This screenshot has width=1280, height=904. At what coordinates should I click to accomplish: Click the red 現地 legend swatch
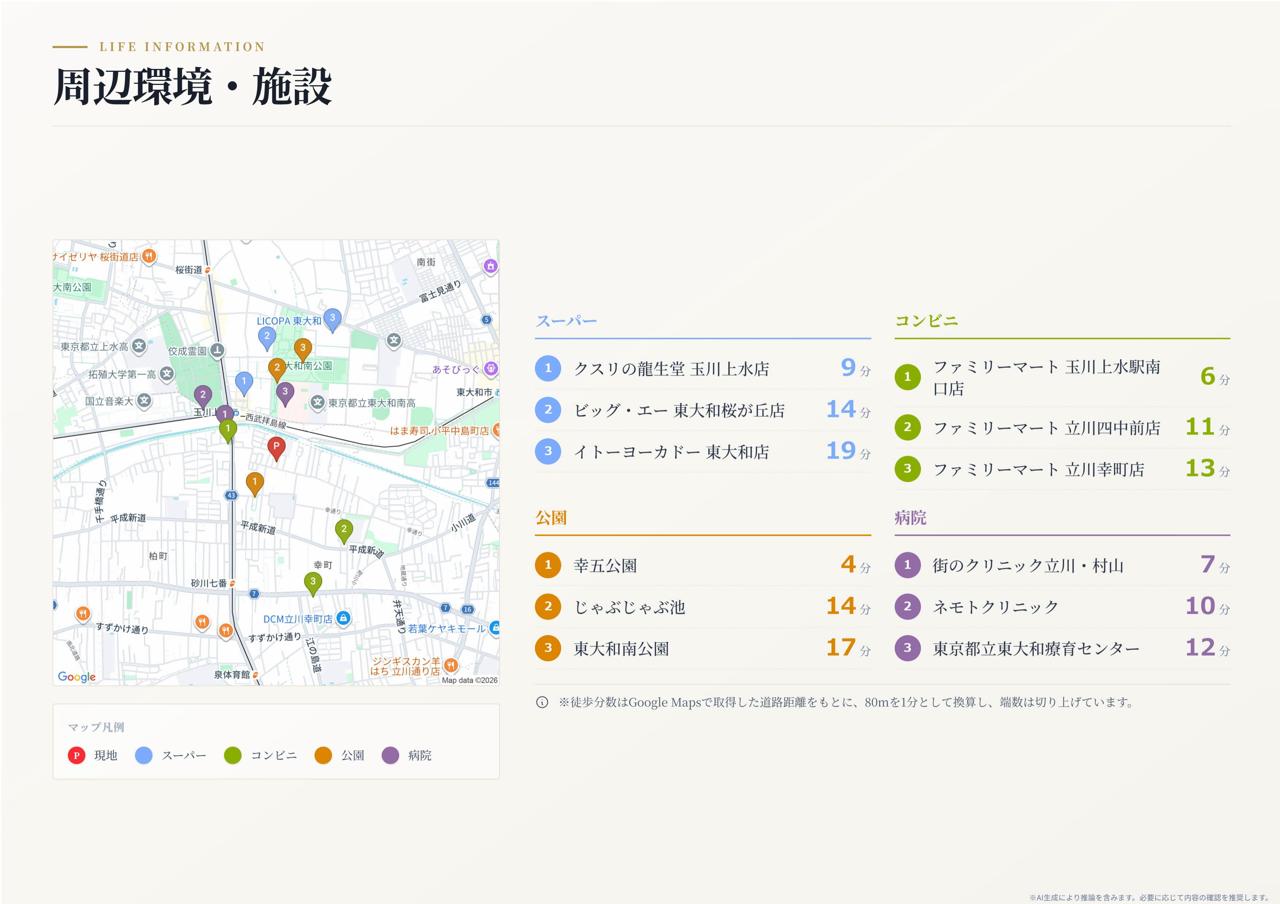[76, 755]
